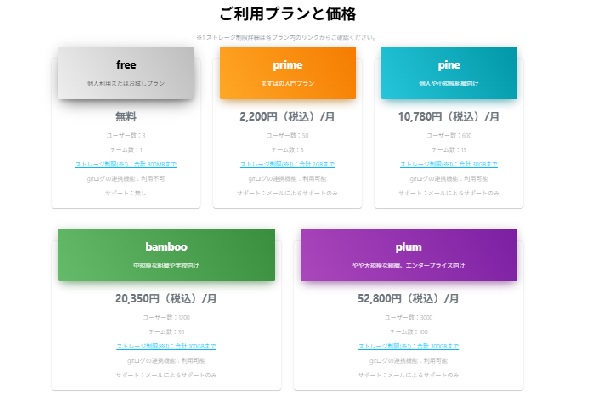Click the 無料 price on free plan

[x=126, y=117]
